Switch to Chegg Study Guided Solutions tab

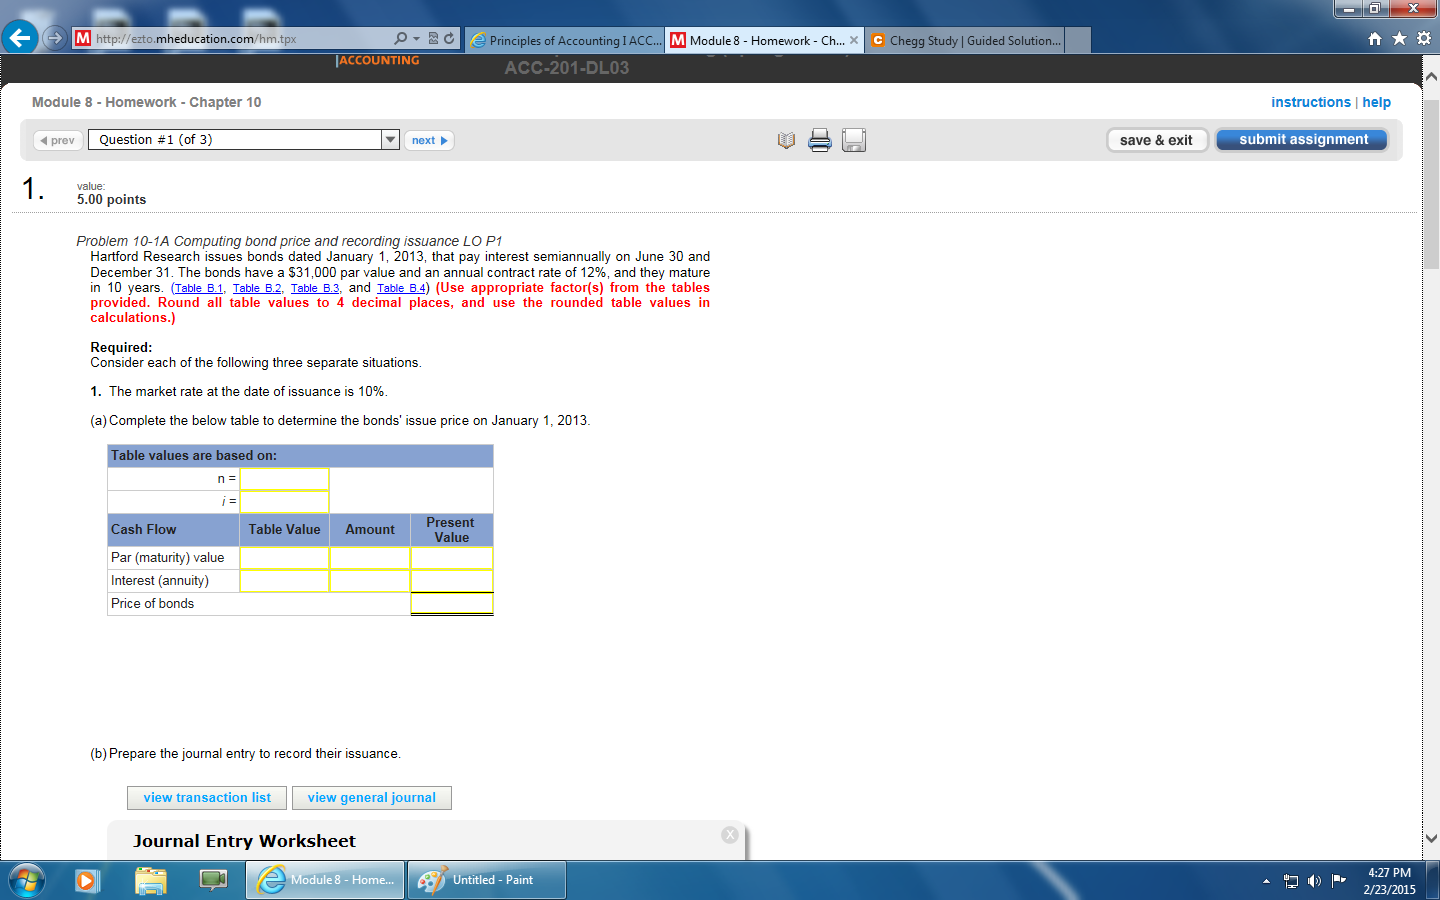[x=965, y=41]
